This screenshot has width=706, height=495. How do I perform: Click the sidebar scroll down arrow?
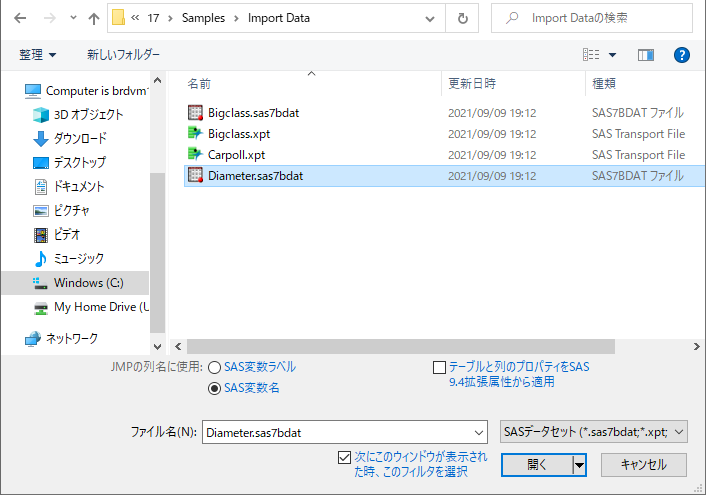pos(158,347)
